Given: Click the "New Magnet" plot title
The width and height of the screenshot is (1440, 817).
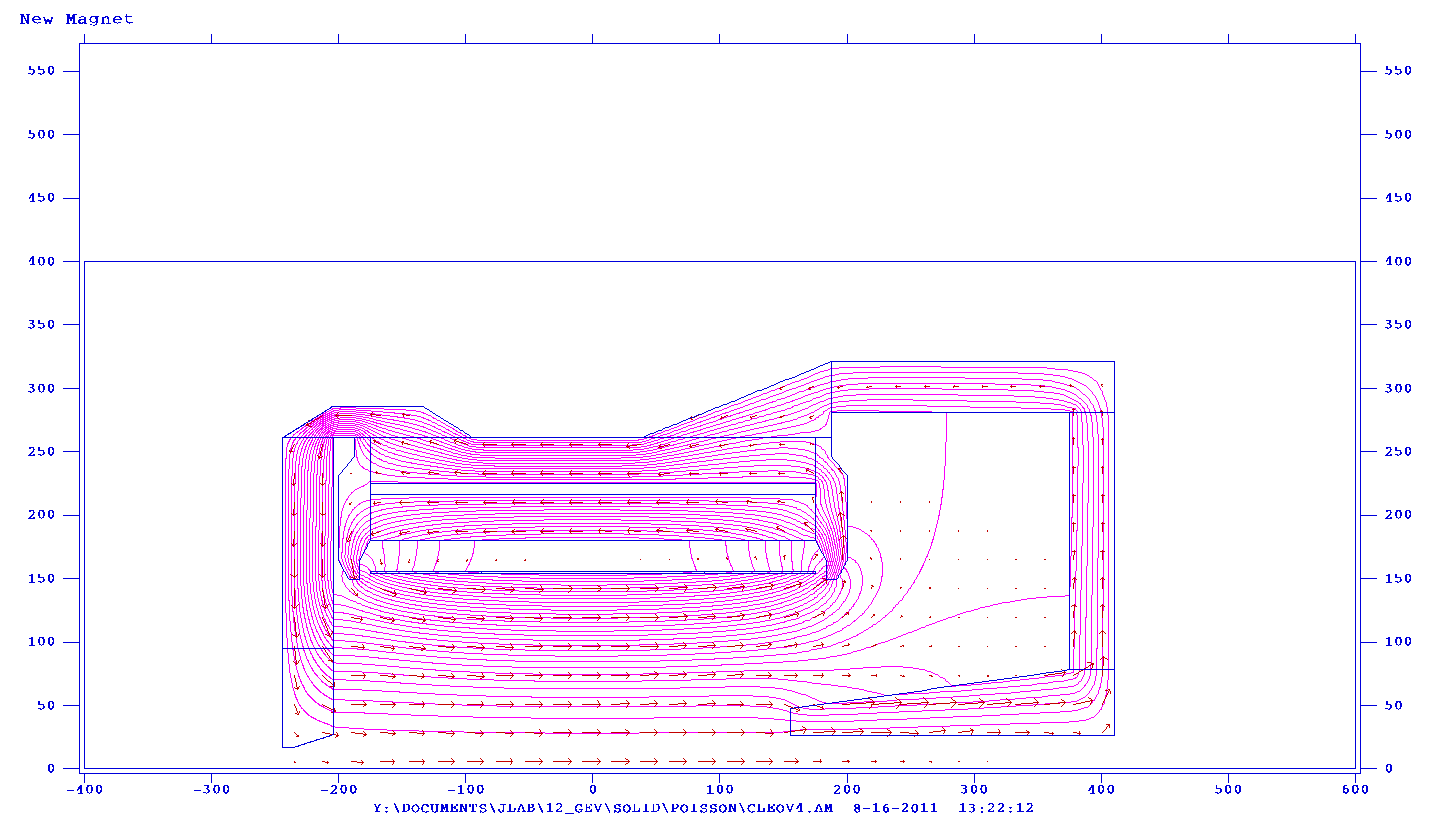Looking at the screenshot, I should pos(76,19).
